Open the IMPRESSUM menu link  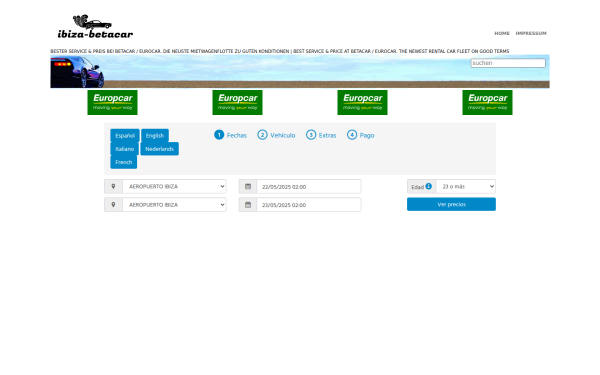coord(531,33)
